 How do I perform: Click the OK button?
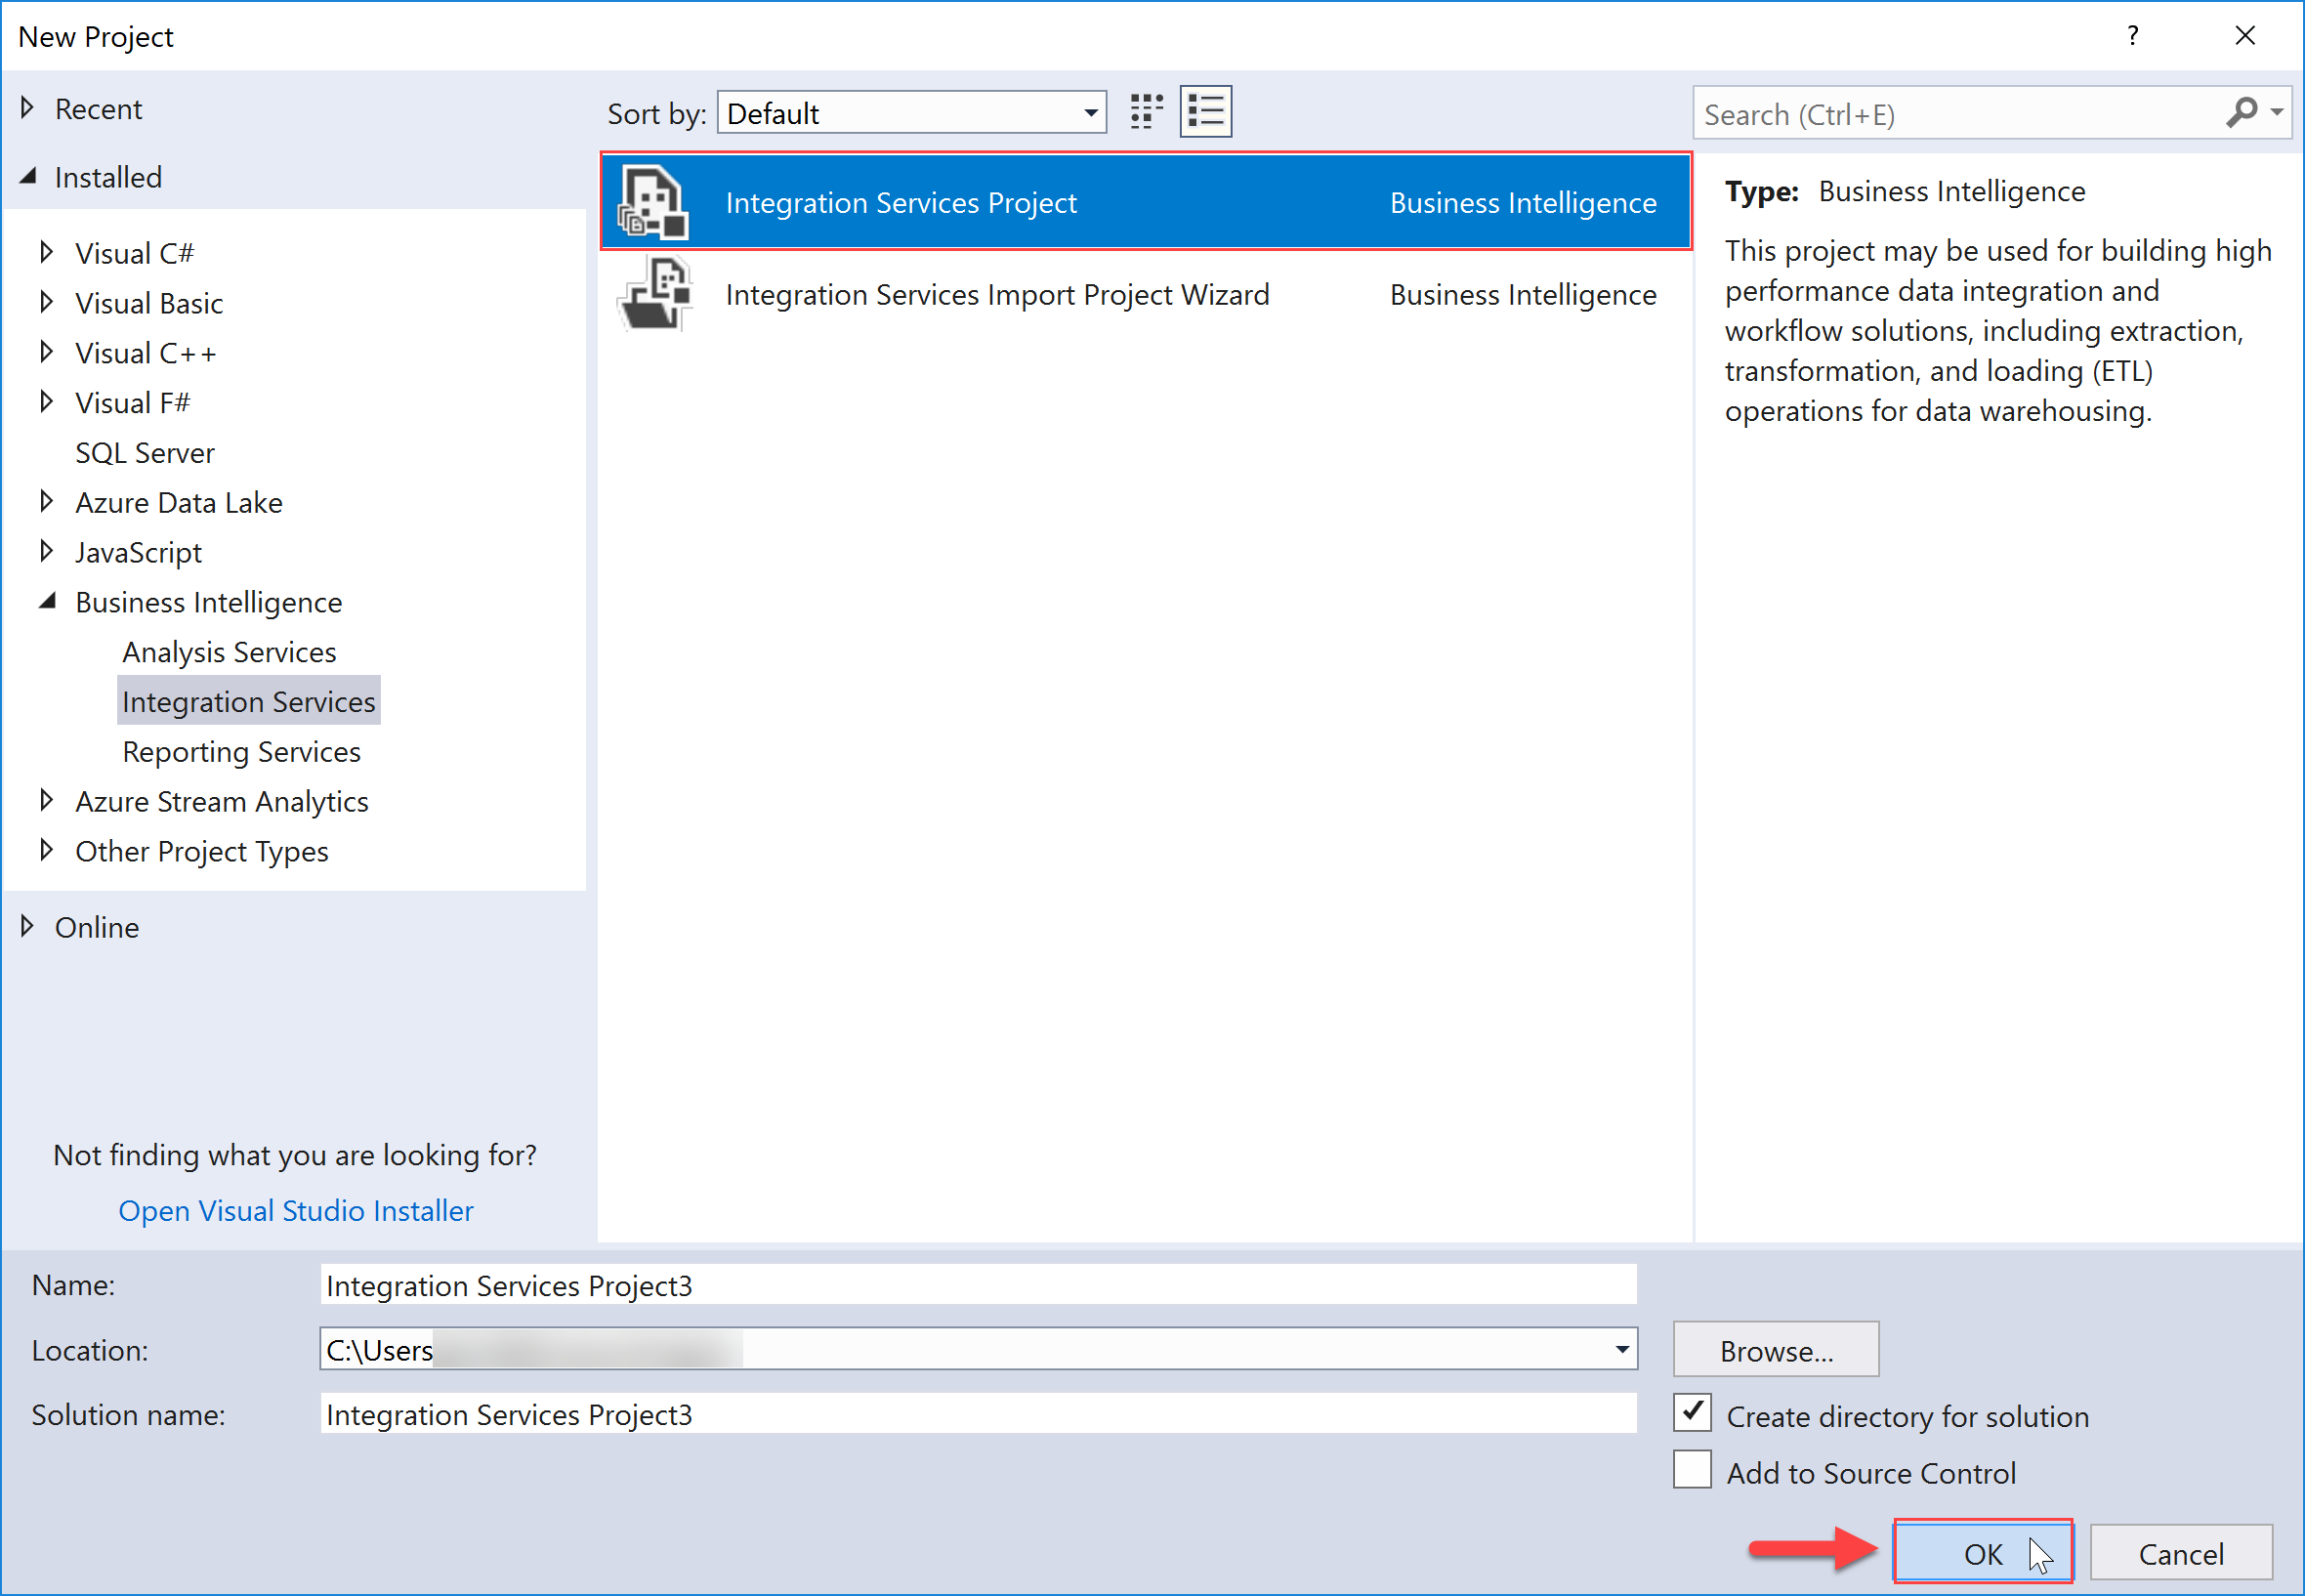[x=1982, y=1552]
